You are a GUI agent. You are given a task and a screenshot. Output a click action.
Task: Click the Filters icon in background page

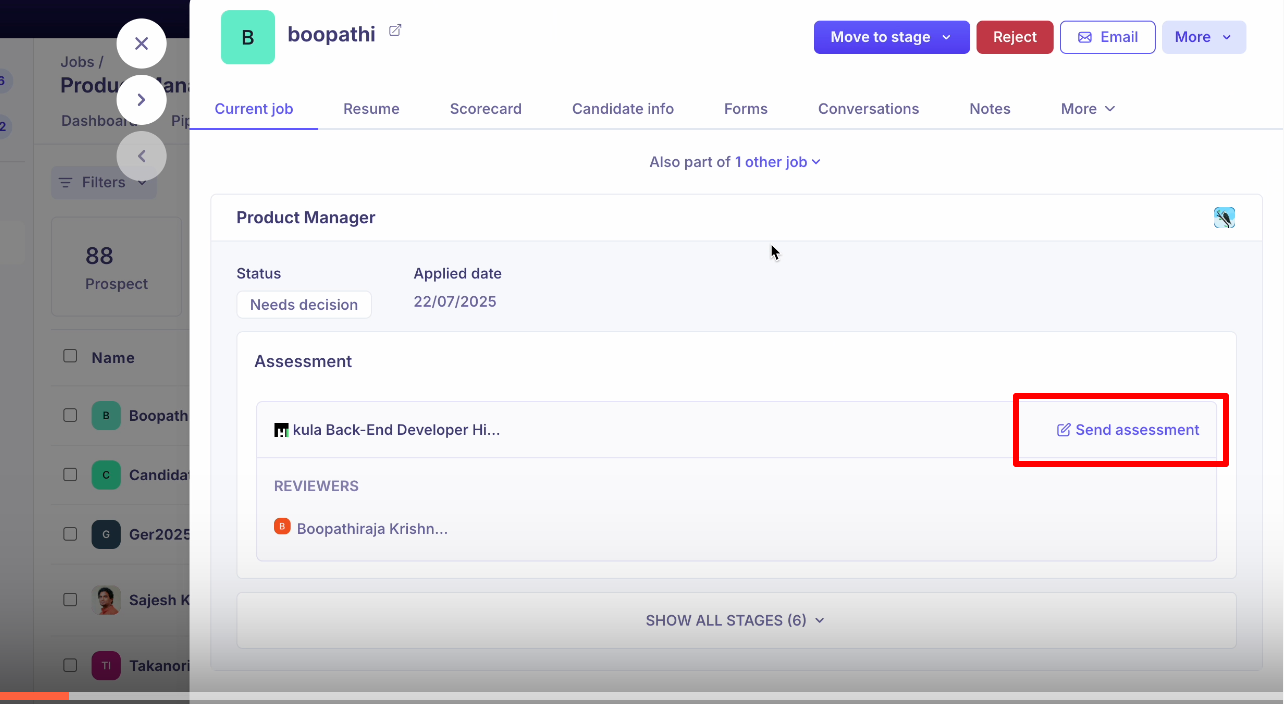[x=65, y=183]
